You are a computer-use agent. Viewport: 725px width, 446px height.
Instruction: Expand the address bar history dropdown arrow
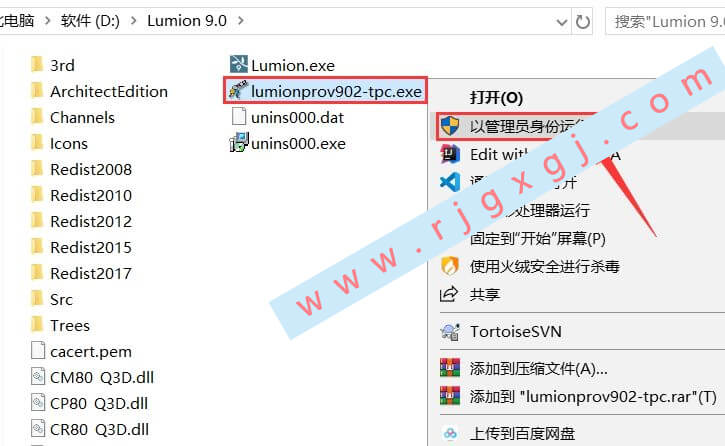click(x=562, y=22)
